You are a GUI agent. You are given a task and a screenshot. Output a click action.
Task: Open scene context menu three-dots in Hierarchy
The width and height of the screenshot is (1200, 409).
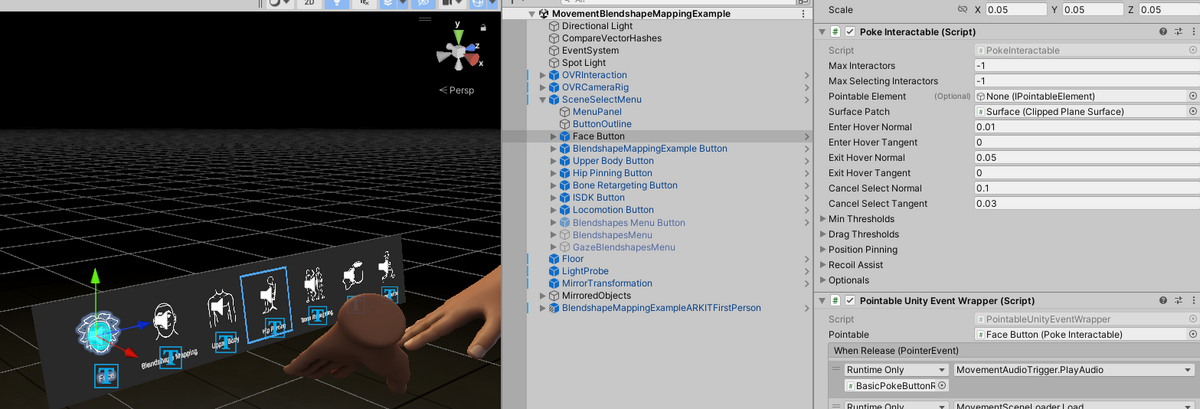pos(804,14)
